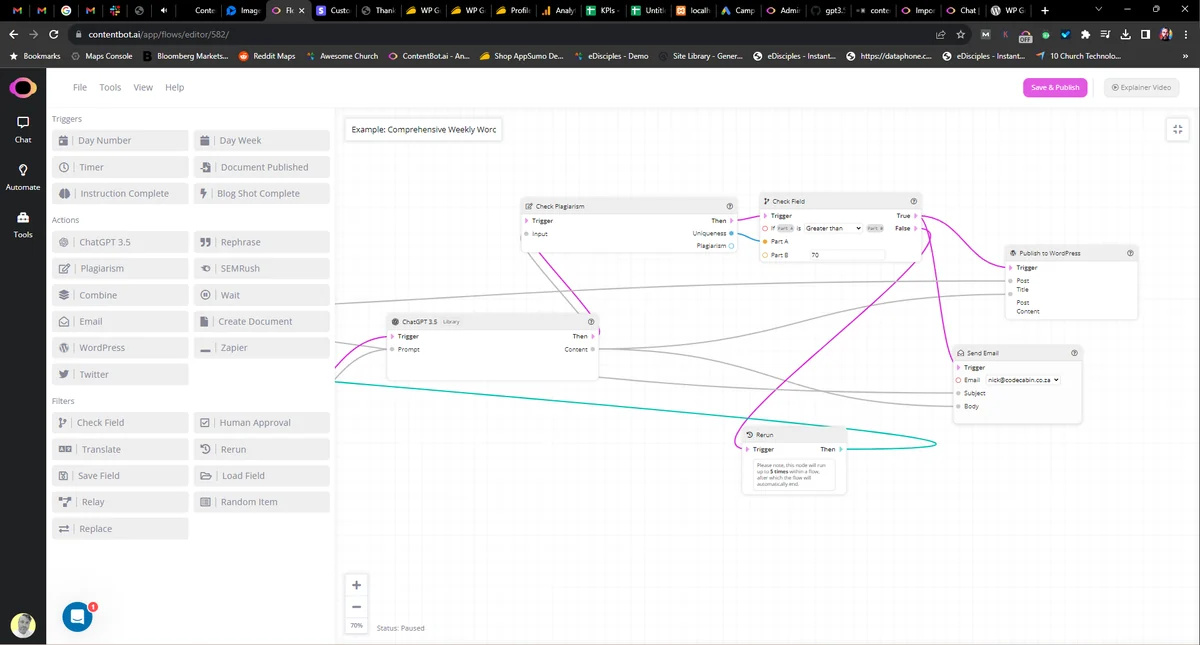Open the Send Email address dropdown
This screenshot has width=1200, height=645.
(x=1023, y=380)
